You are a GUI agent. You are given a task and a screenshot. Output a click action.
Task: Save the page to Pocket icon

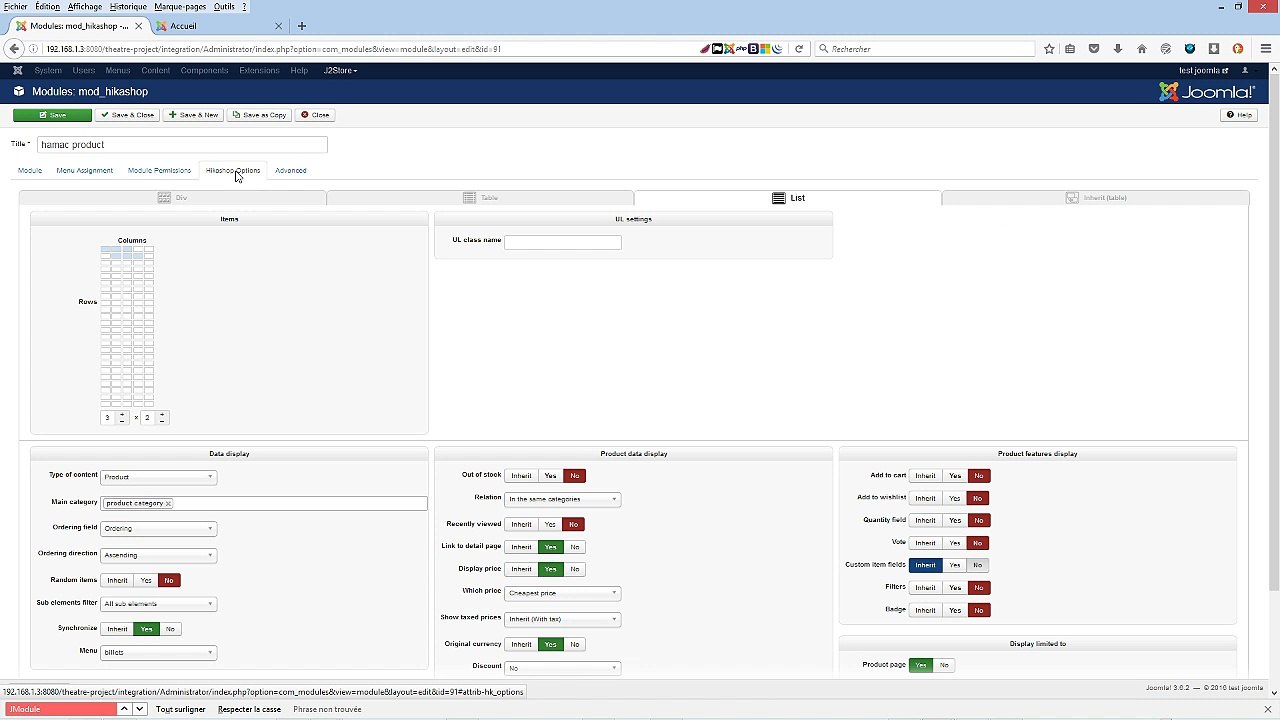coord(1094,49)
